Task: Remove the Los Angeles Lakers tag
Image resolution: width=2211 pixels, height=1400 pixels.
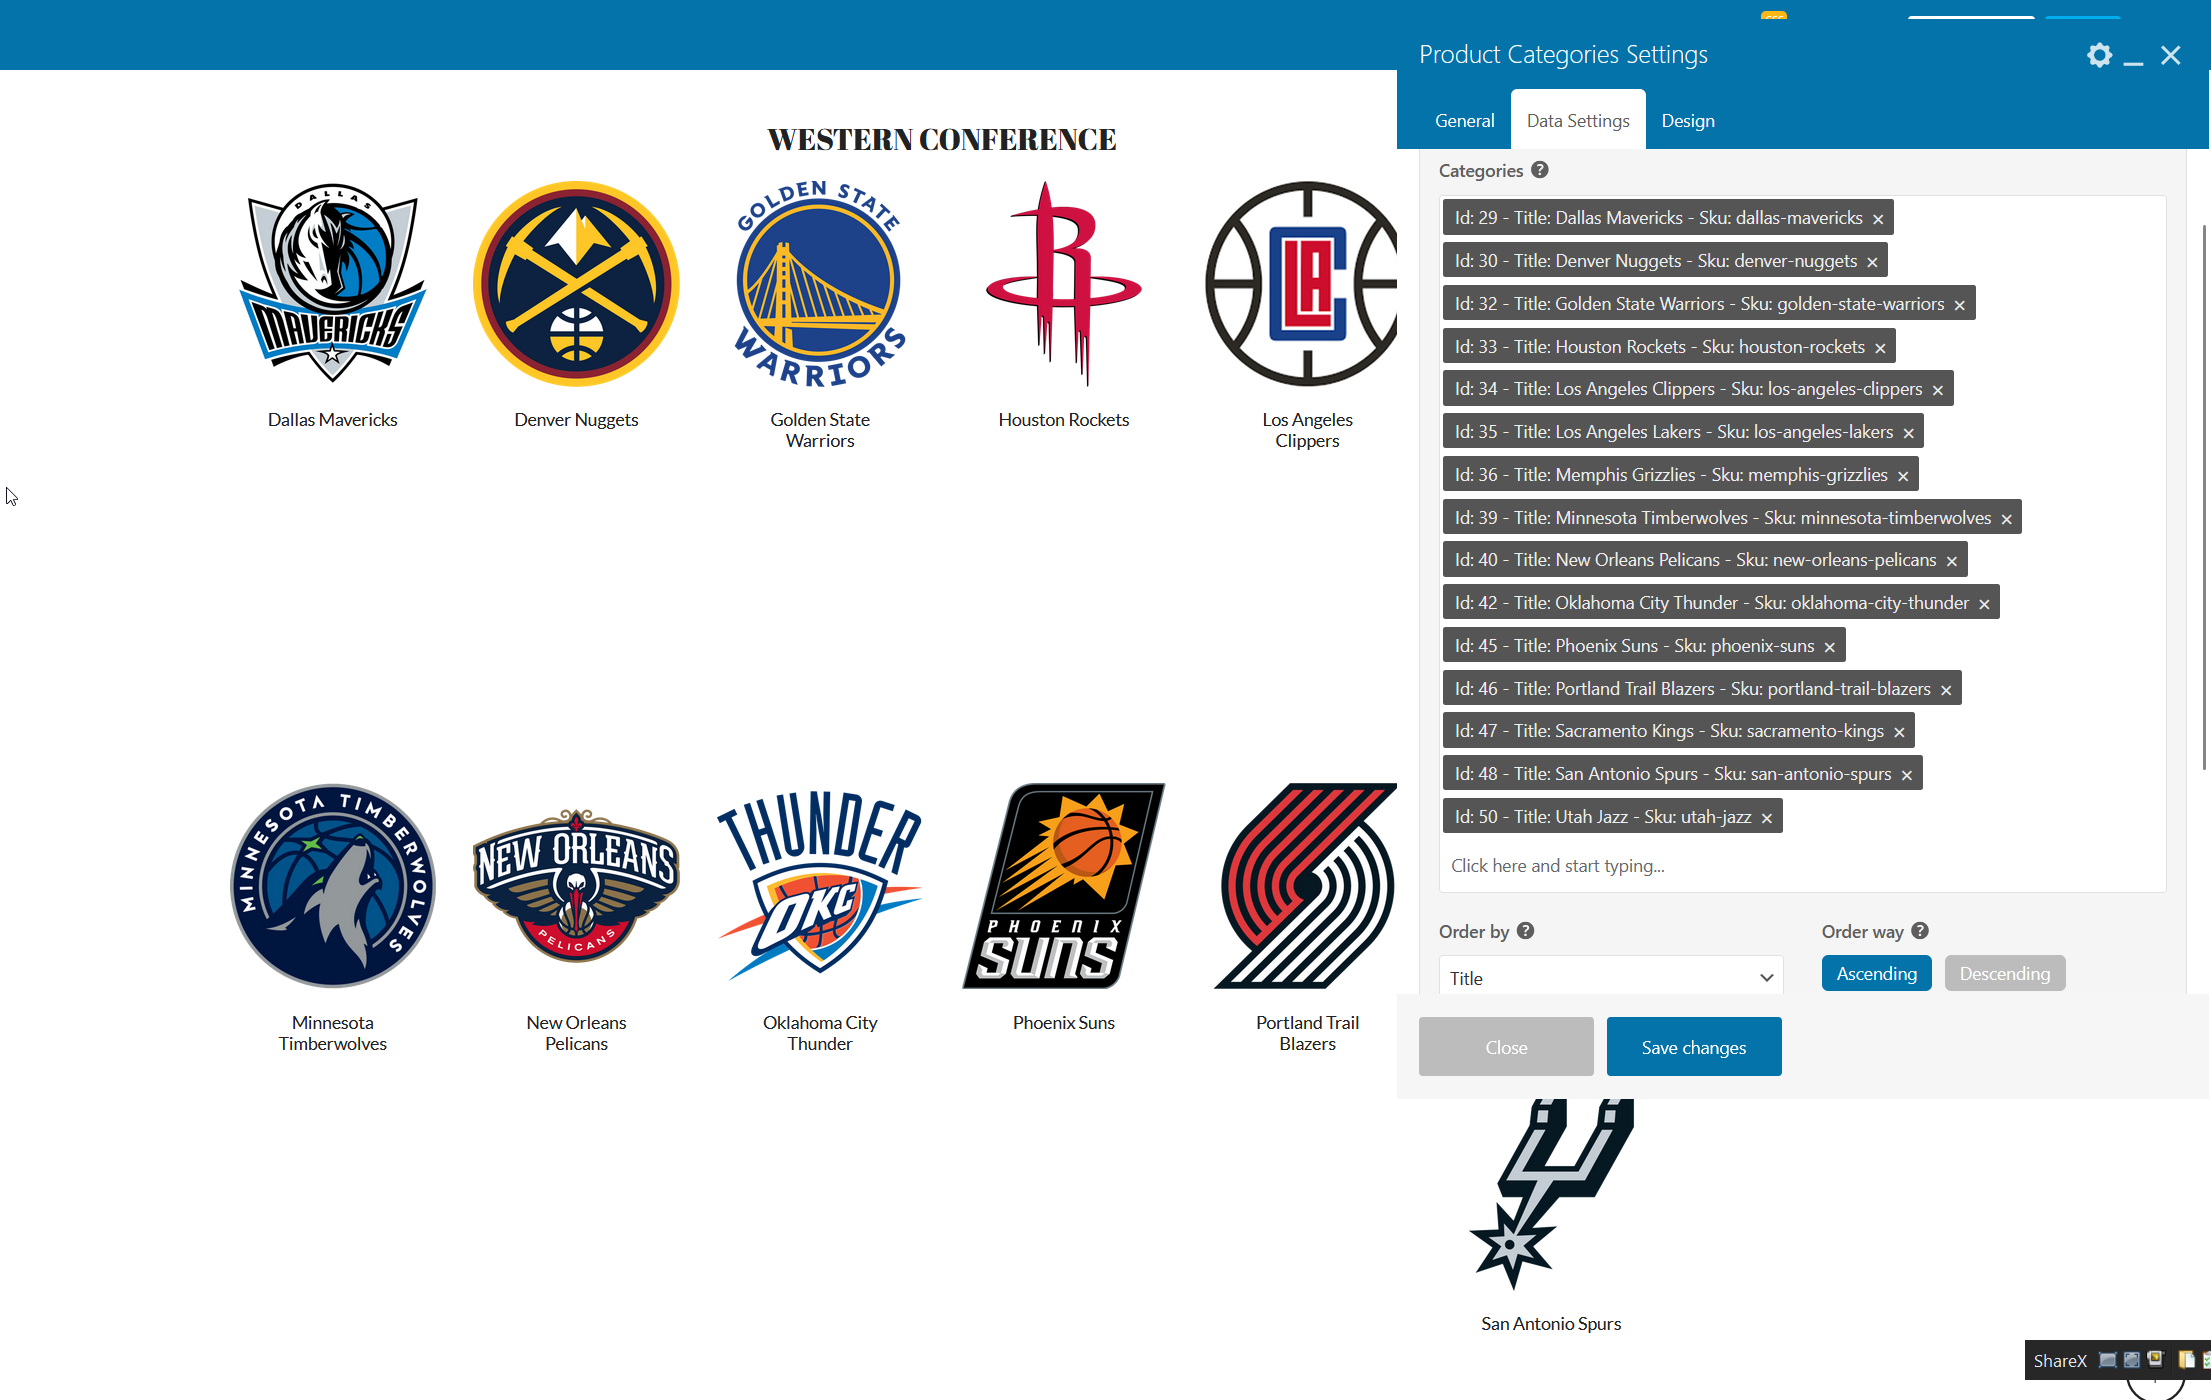Action: (x=1908, y=433)
